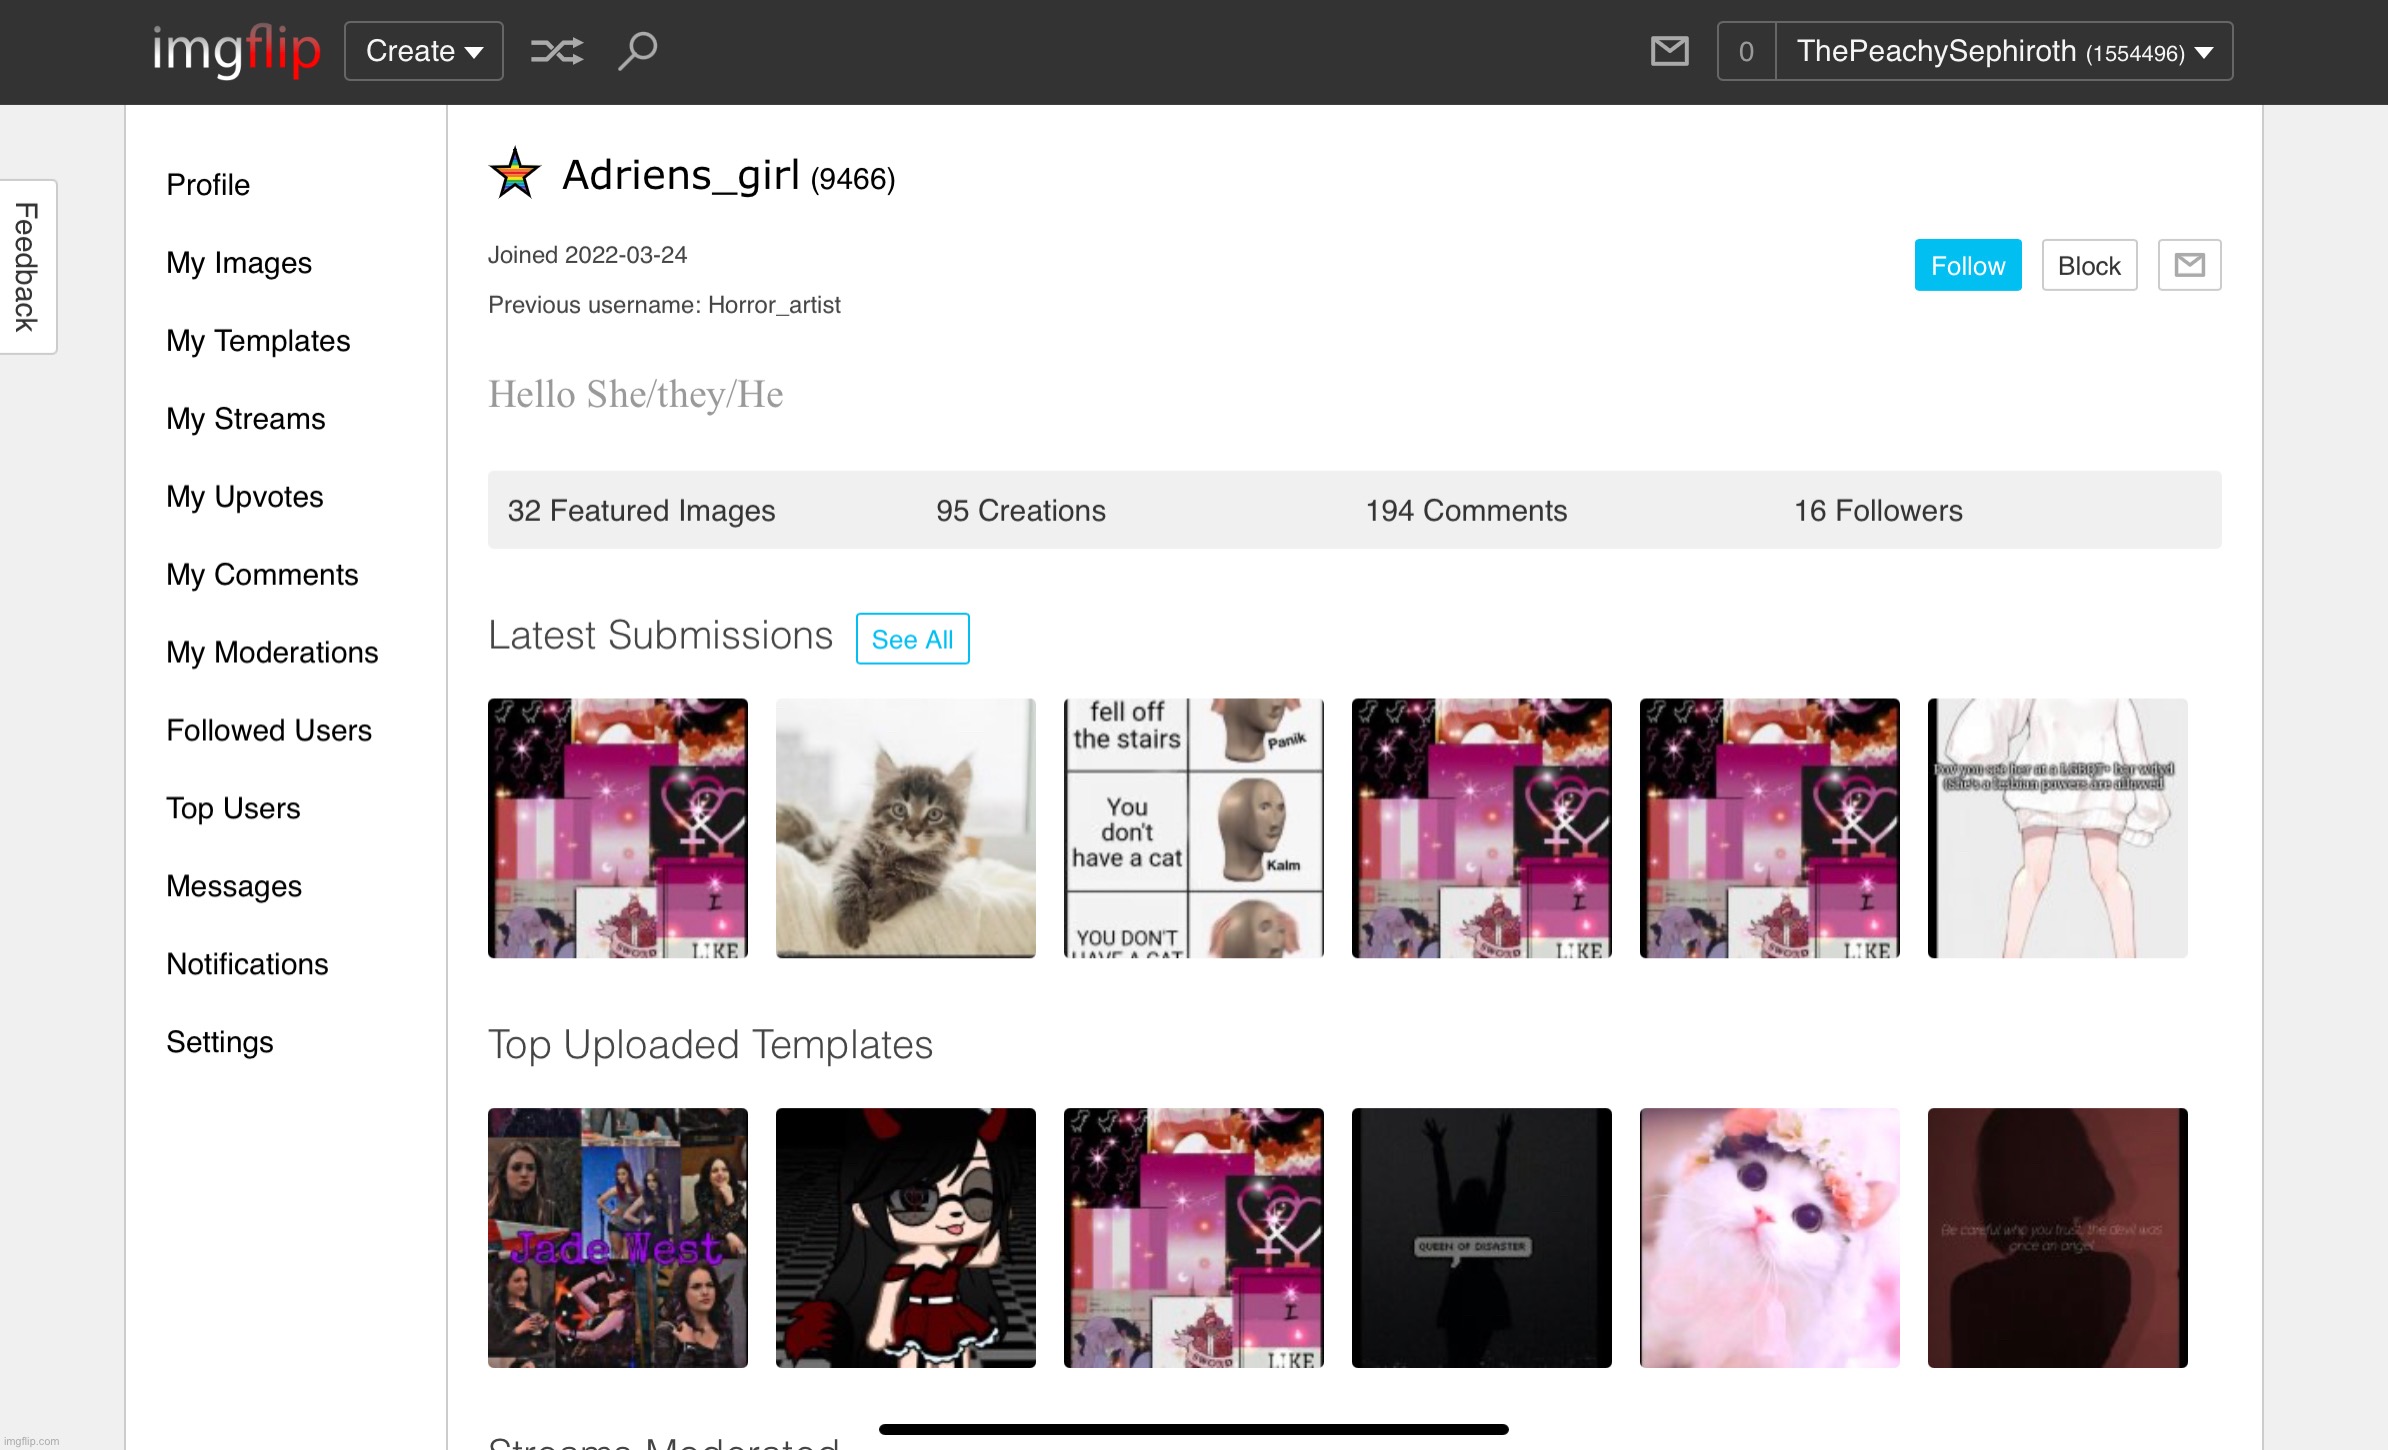Viewport: 2388px width, 1450px height.
Task: Open Queen of Disaster silhouette template
Action: point(1482,1238)
